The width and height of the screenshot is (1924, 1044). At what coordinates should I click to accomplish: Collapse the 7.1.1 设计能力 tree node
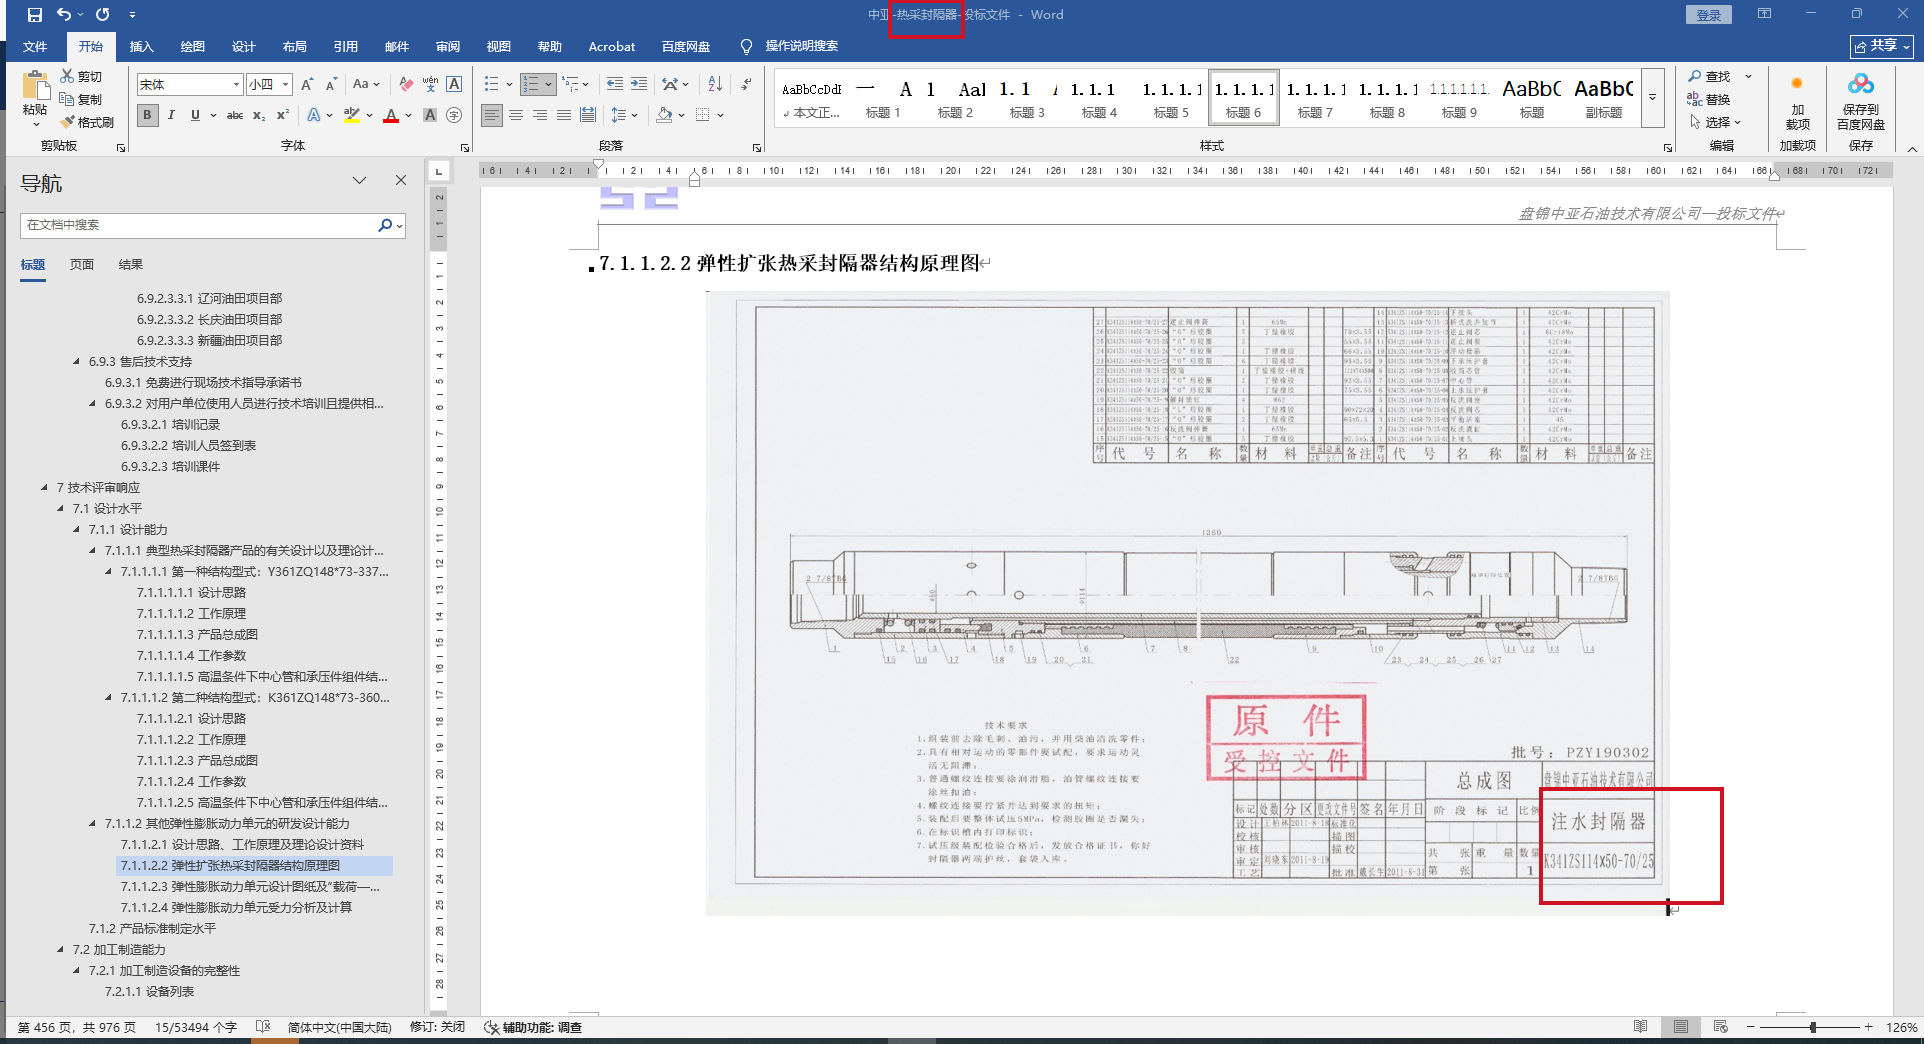[77, 530]
